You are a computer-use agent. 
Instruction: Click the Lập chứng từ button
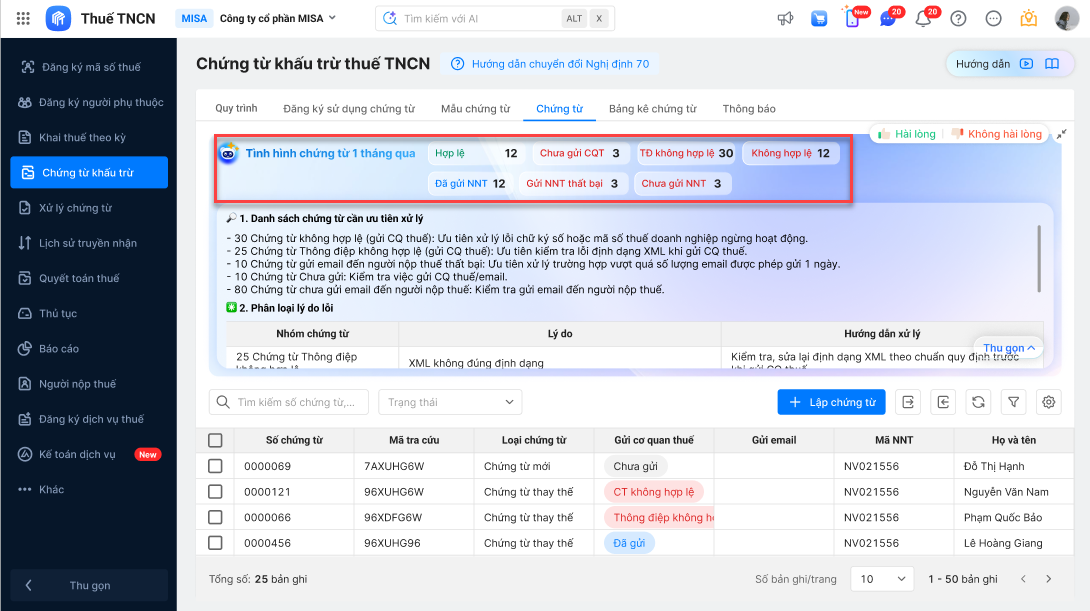pos(831,402)
